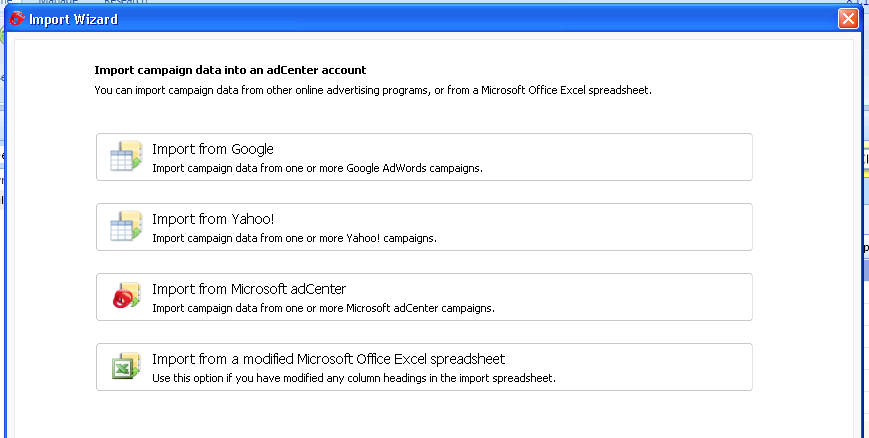Switch to the partially hidden Research tab
Screen dimensions: 869x438
[125, 2]
